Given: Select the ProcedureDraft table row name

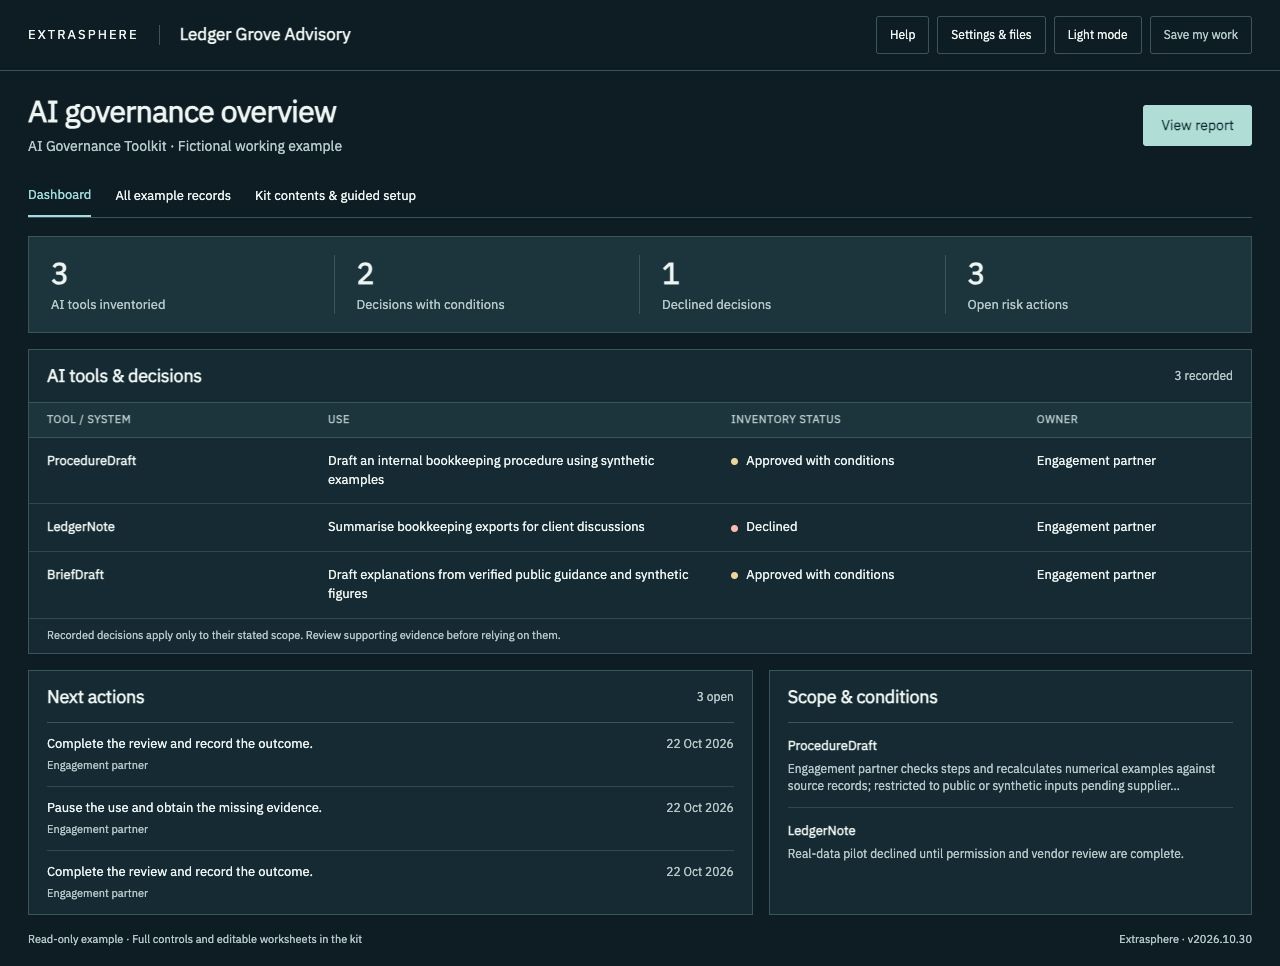Looking at the screenshot, I should tap(91, 461).
